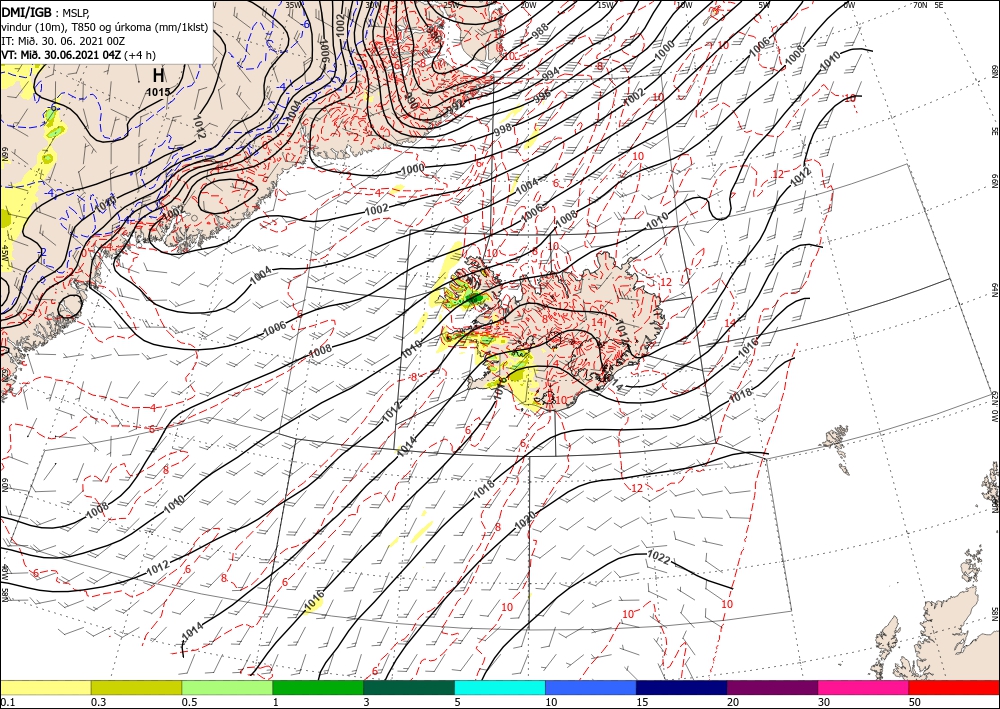The image size is (1000, 709).
Task: Click the cyan 5–10 legend swatch
Action: 500,687
